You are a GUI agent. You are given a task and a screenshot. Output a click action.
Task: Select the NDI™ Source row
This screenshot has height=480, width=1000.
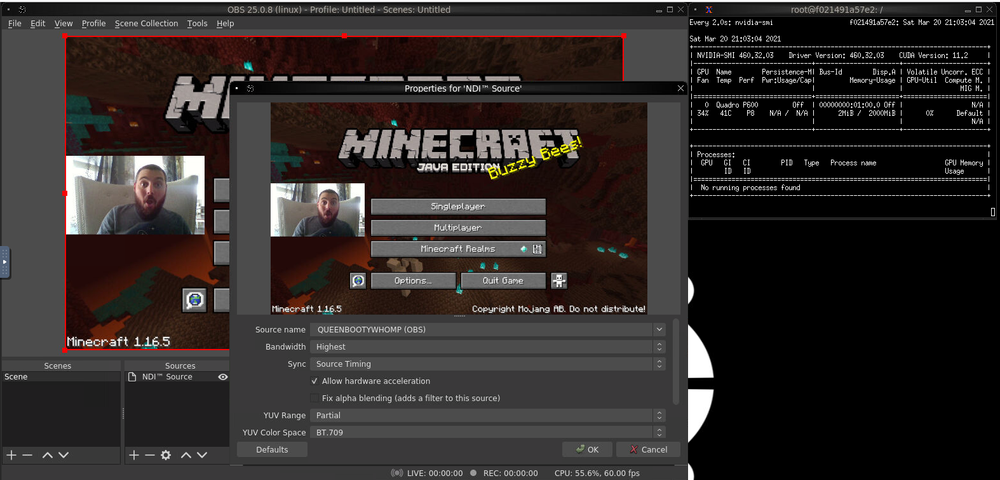pyautogui.click(x=177, y=377)
